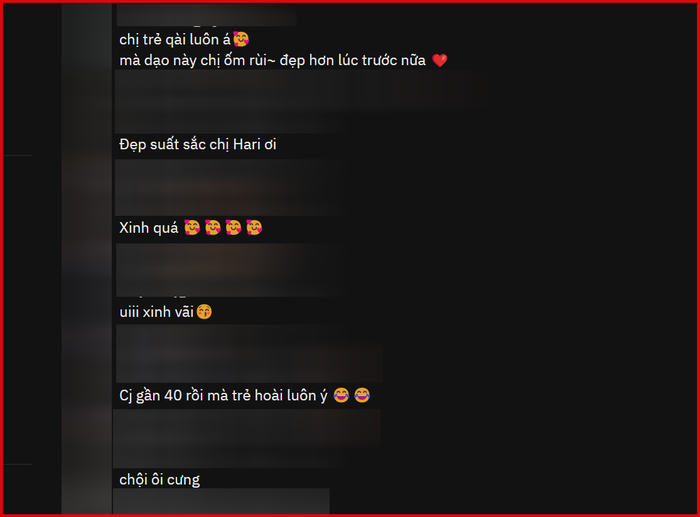
Task: Select the comment "Cj gần 40 rồi mà trẻ hoài"
Action: tap(223, 396)
